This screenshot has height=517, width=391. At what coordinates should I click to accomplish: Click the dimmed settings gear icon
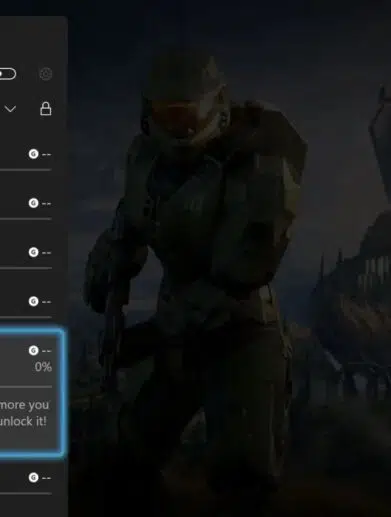(x=46, y=74)
